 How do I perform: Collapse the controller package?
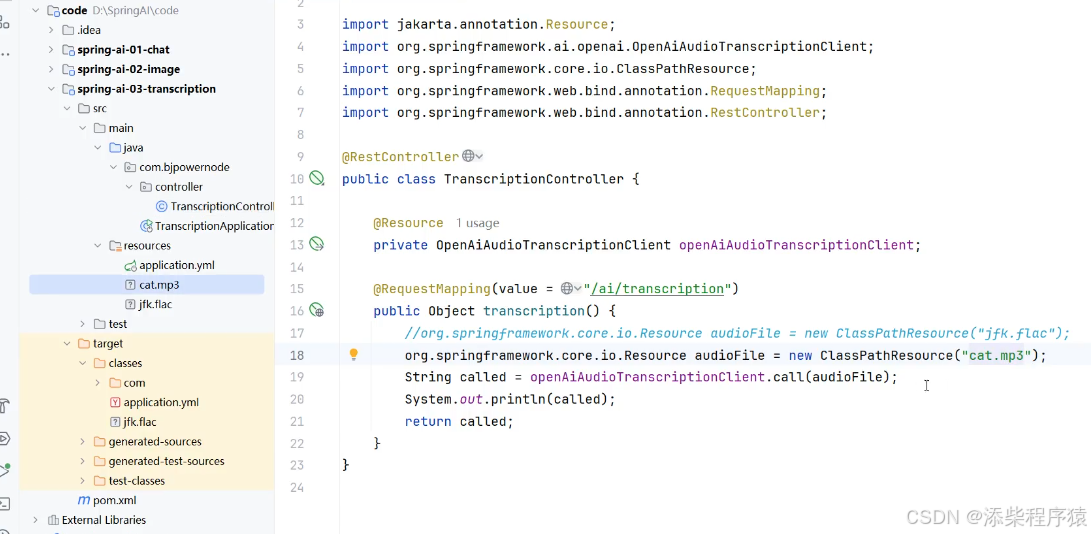pos(129,187)
